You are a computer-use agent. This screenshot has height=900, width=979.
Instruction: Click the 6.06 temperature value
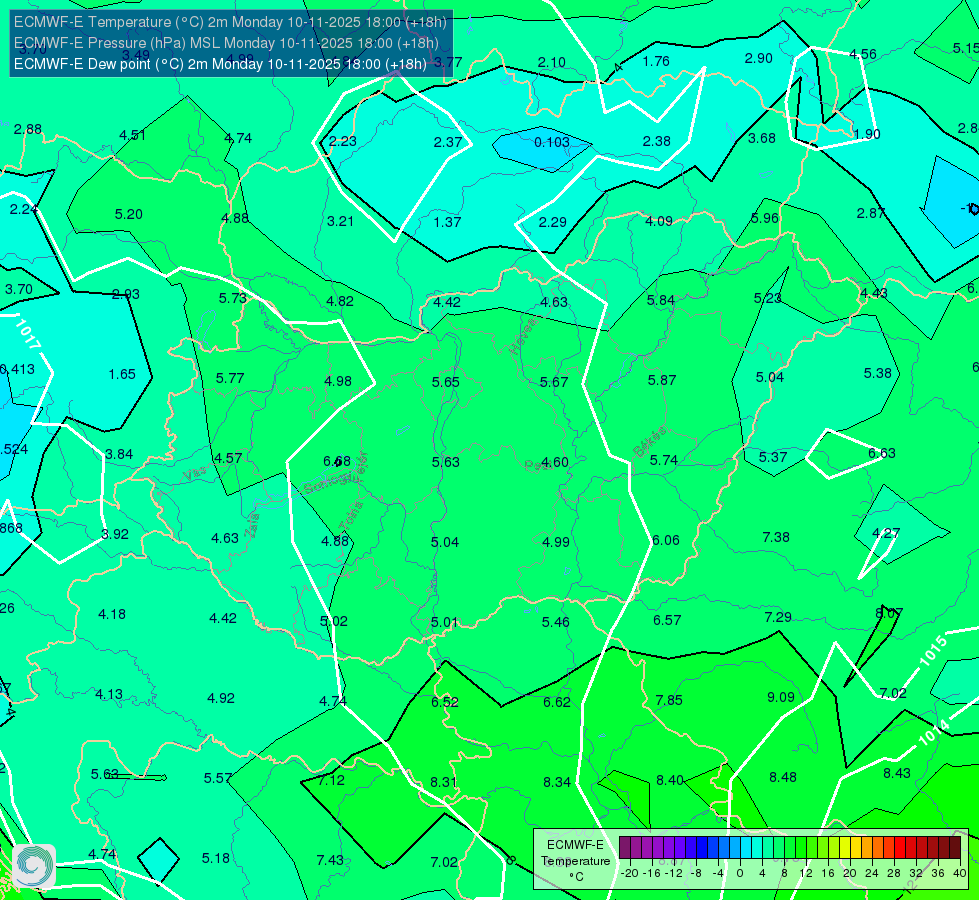pos(666,540)
